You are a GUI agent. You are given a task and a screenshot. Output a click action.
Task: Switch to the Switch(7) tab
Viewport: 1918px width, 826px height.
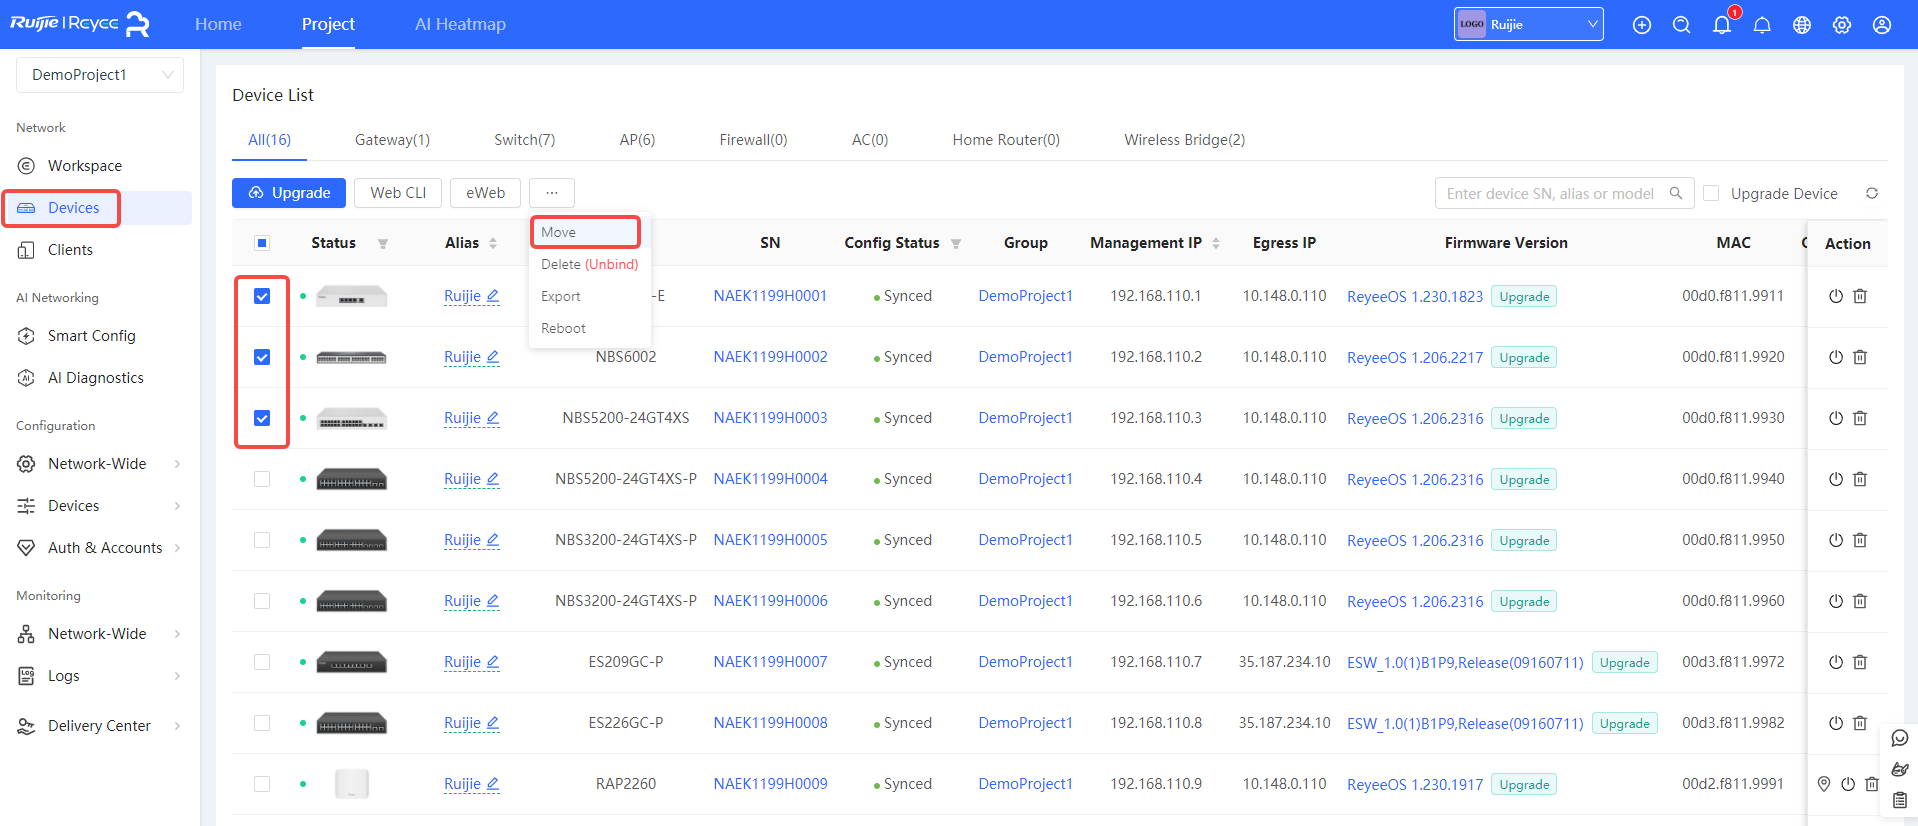tap(524, 140)
